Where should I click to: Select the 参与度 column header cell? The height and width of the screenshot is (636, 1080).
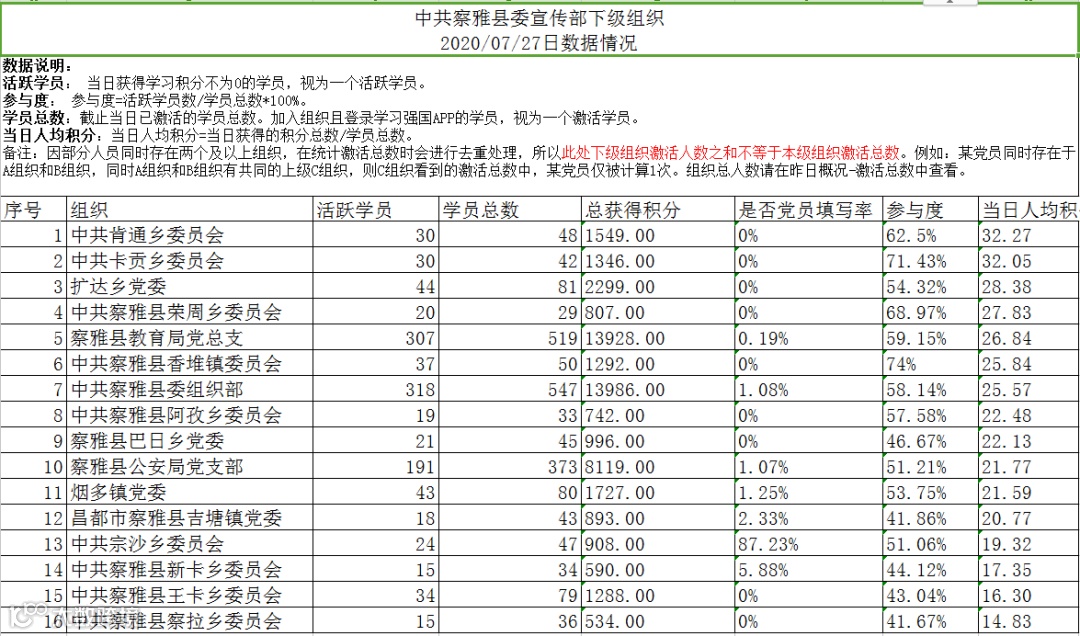(931, 210)
